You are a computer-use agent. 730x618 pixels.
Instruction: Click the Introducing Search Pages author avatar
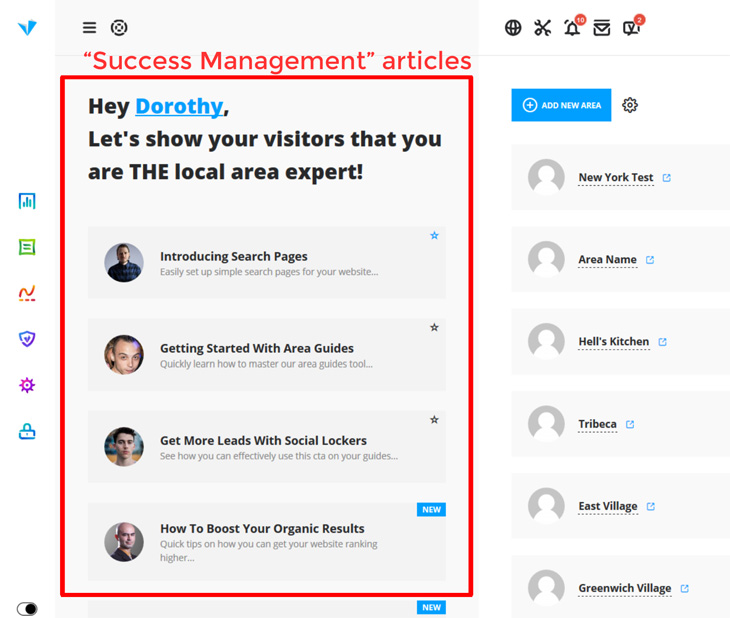(x=124, y=263)
